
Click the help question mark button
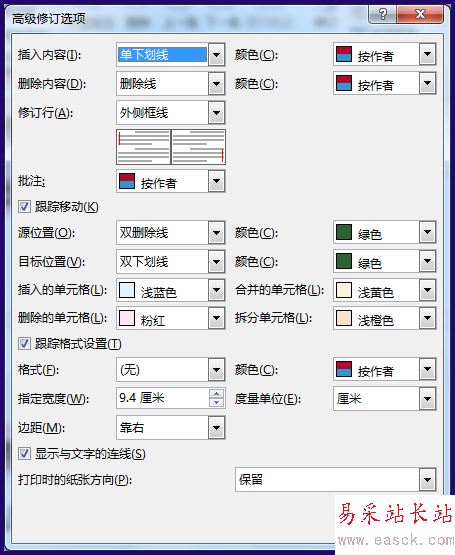382,14
